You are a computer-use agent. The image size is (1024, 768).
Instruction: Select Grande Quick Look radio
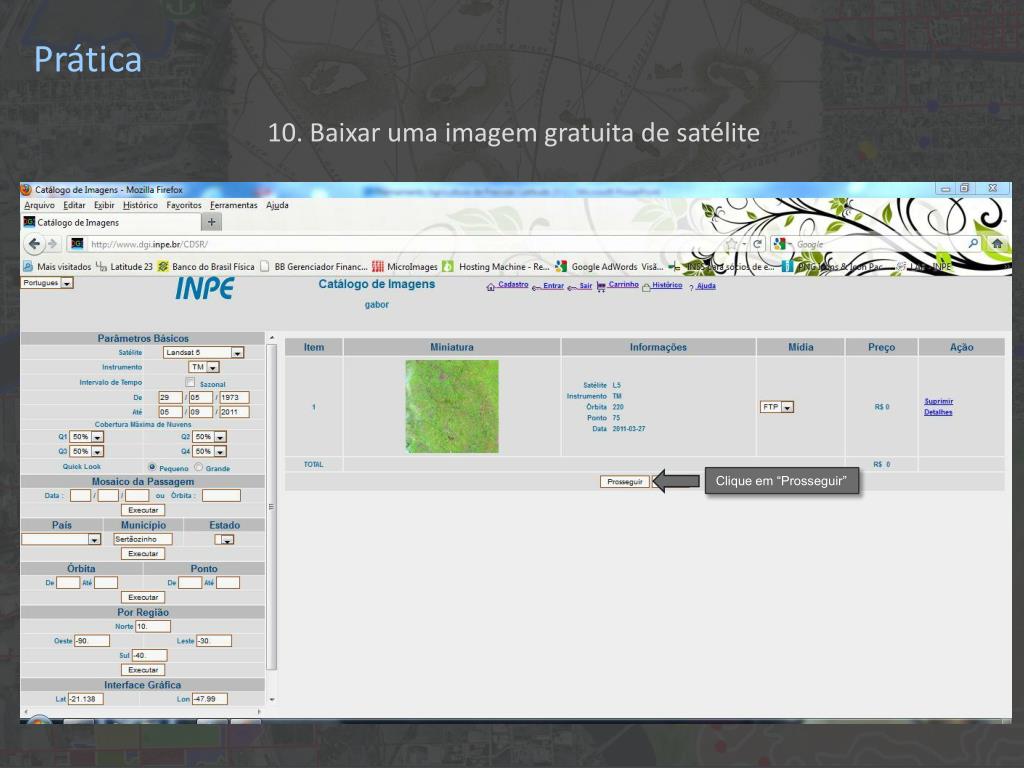[x=199, y=467]
